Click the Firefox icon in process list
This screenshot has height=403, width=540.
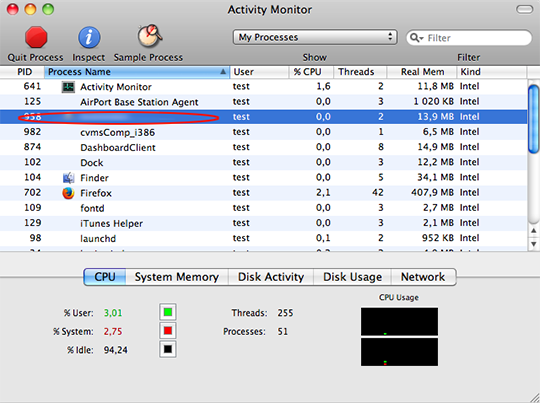pyautogui.click(x=68, y=193)
